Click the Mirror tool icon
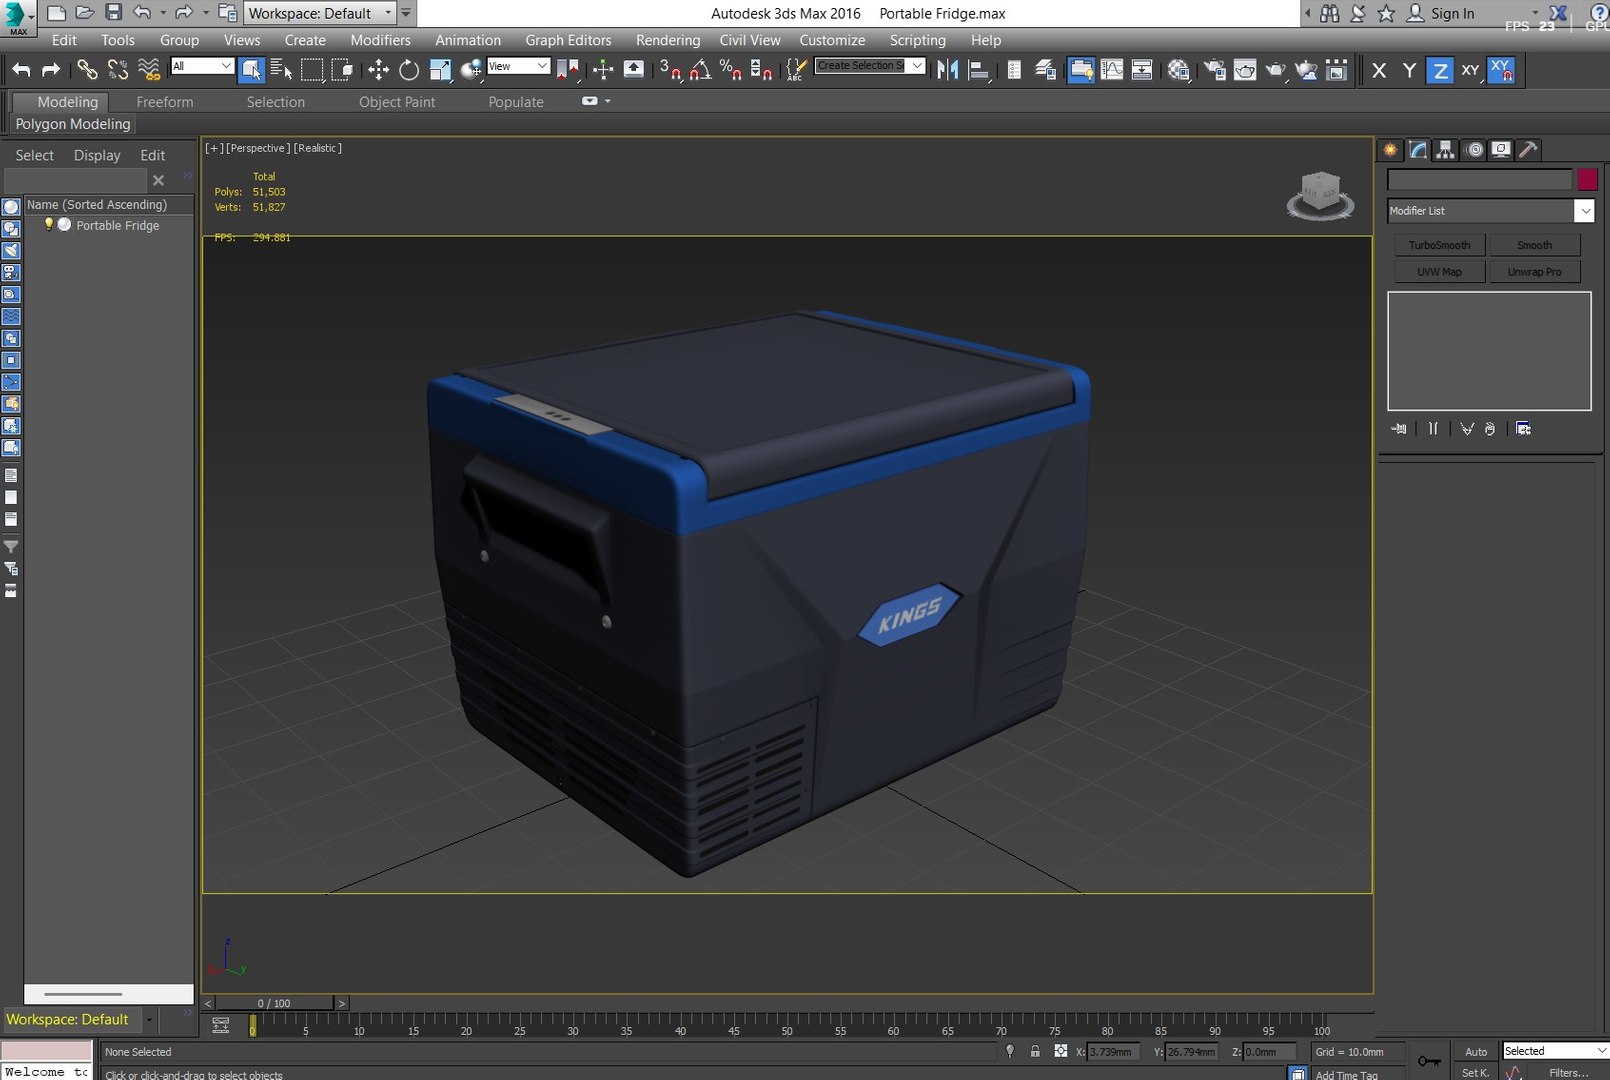Viewport: 1610px width, 1080px height. point(947,70)
